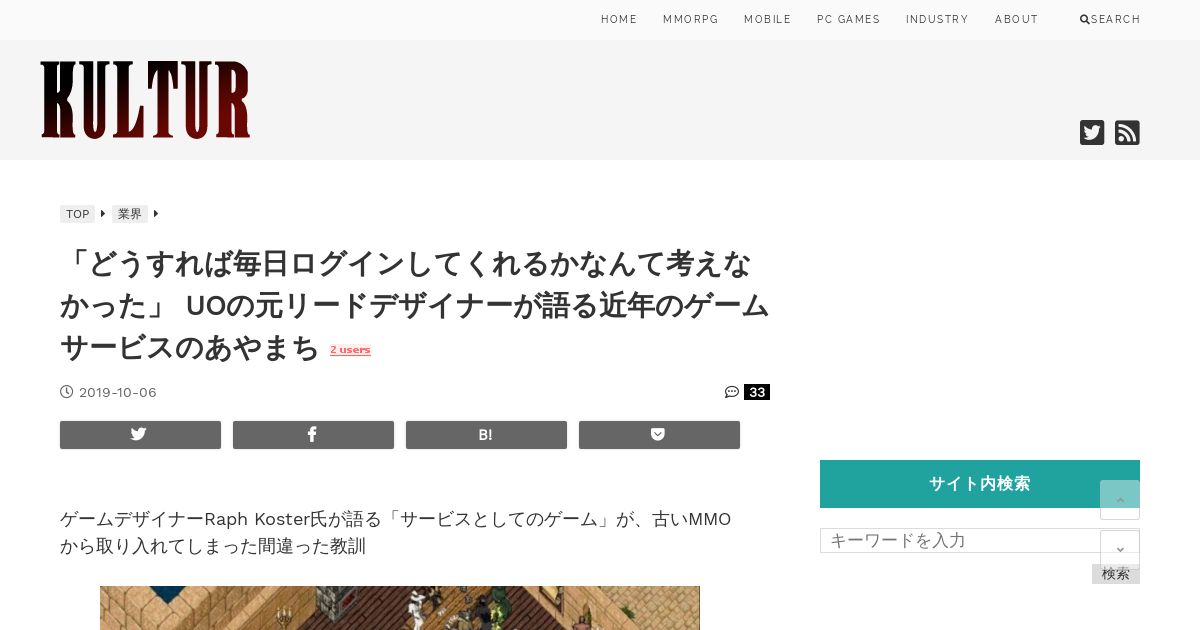Open SEARCH in the top navigation
1200x630 pixels.
coord(1110,20)
